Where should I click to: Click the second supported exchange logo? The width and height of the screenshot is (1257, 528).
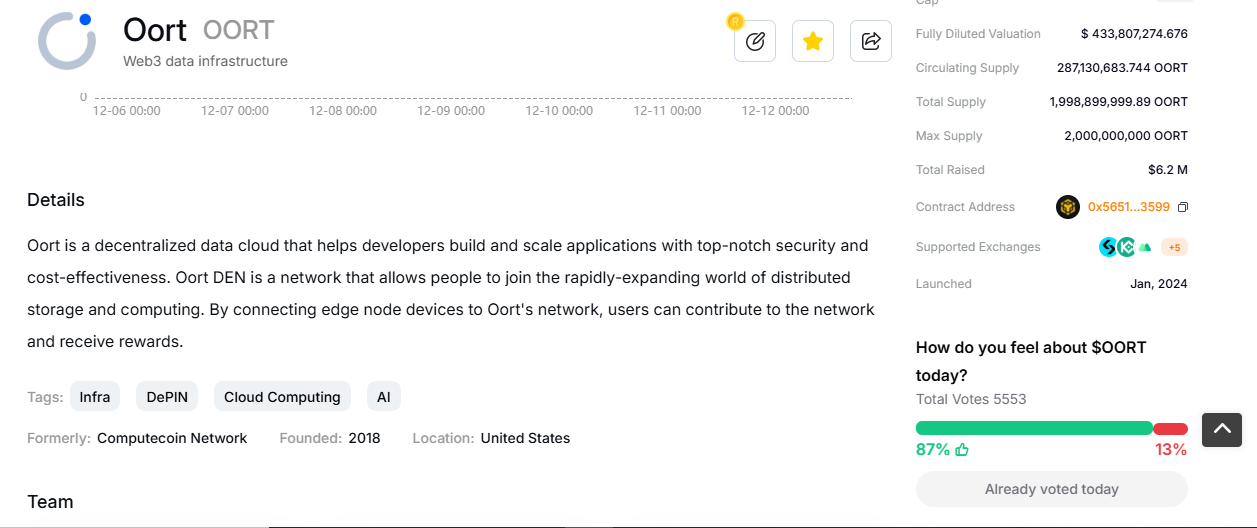coord(1126,247)
